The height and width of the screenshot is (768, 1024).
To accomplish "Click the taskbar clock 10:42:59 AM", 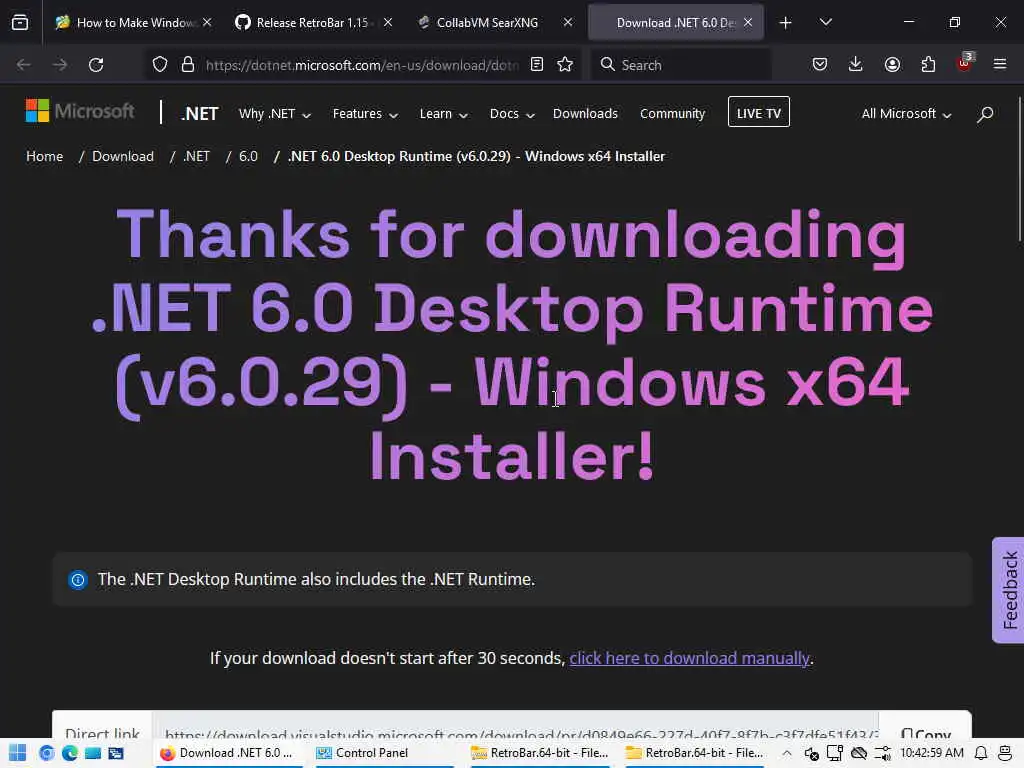I will point(931,753).
